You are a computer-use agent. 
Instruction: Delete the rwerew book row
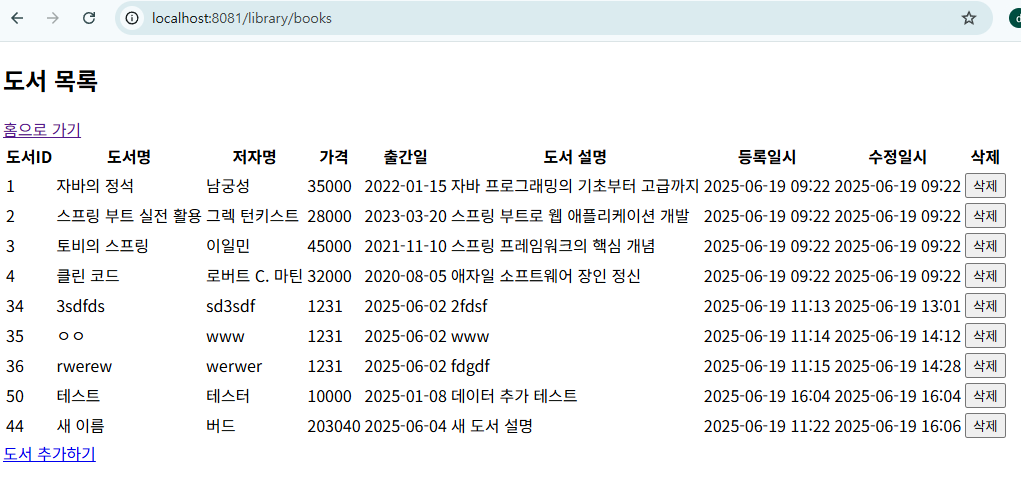point(985,365)
